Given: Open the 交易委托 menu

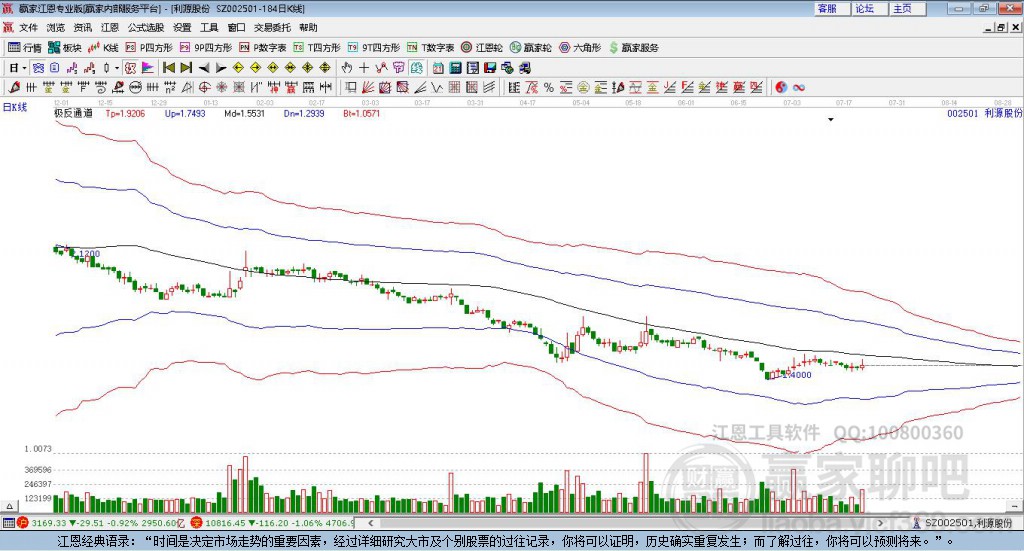Looking at the screenshot, I should tap(272, 27).
